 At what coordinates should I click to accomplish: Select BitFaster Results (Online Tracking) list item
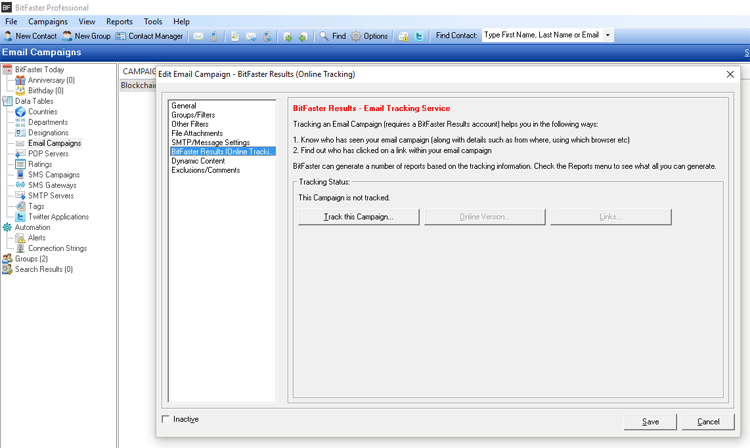(223, 152)
